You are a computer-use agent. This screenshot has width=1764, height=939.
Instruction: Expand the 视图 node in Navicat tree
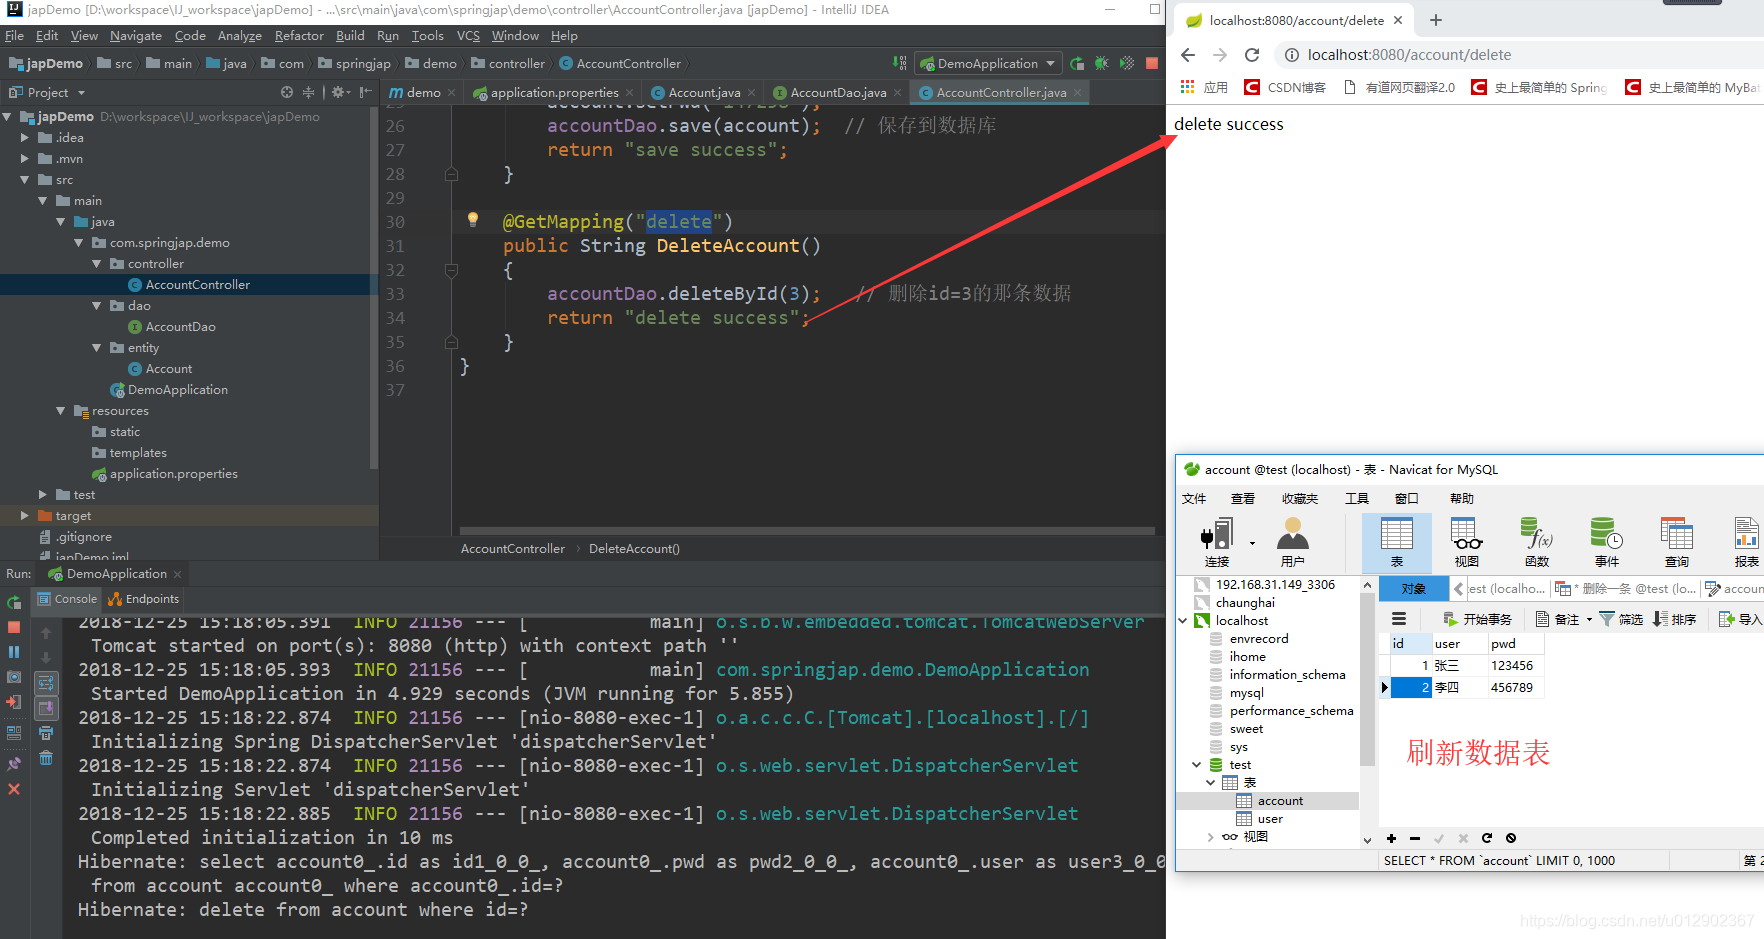tap(1211, 837)
